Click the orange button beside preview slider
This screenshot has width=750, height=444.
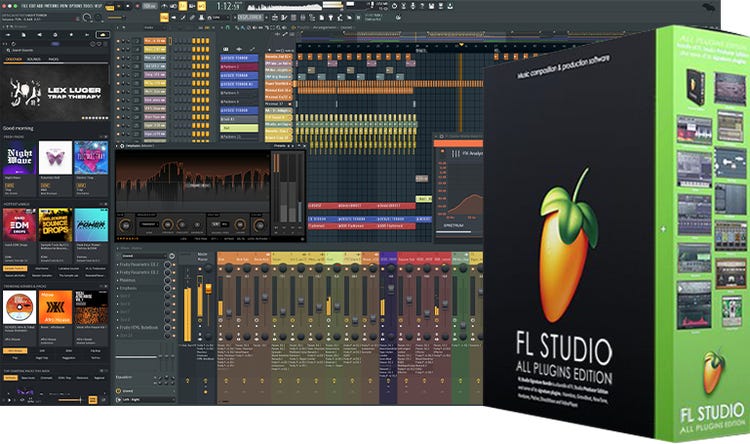(93, 399)
